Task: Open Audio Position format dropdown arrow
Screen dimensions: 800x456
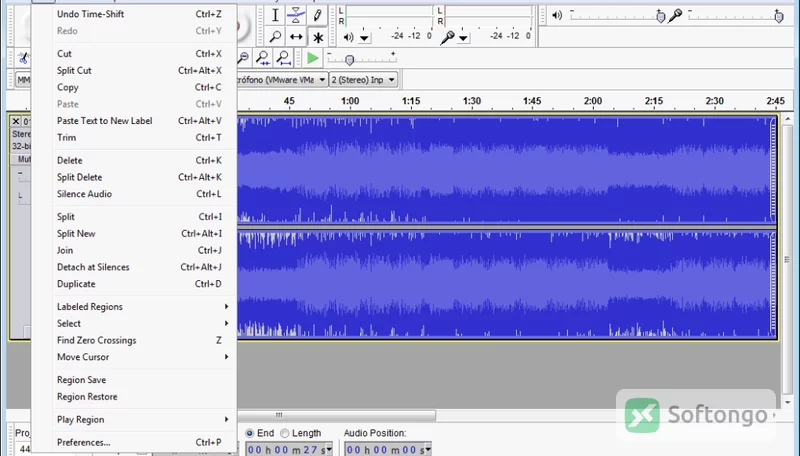Action: point(428,449)
